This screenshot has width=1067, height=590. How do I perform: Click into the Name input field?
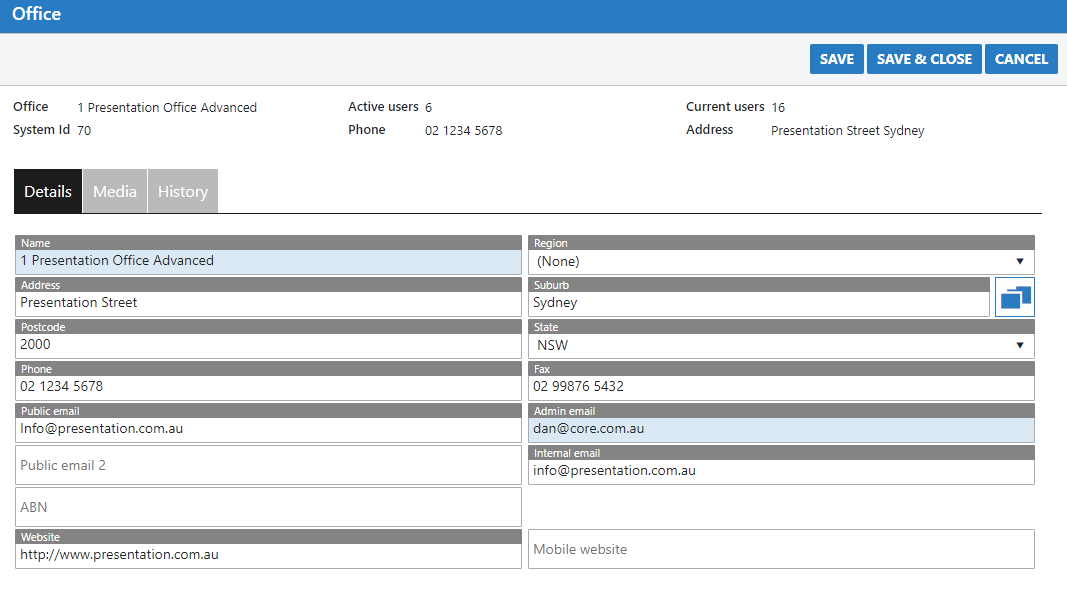click(x=268, y=261)
